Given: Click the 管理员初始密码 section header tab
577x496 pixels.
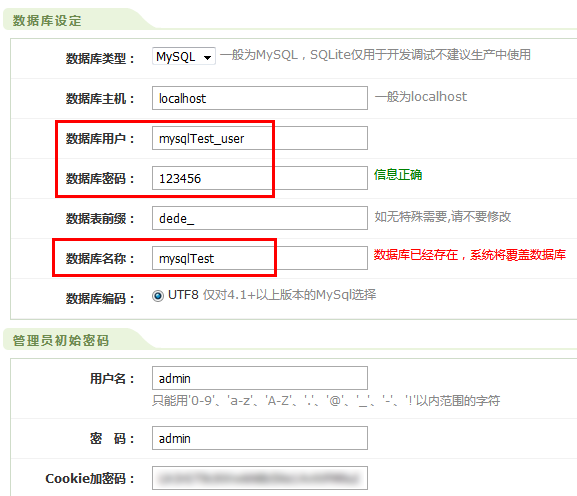Looking at the screenshot, I should tap(61, 340).
